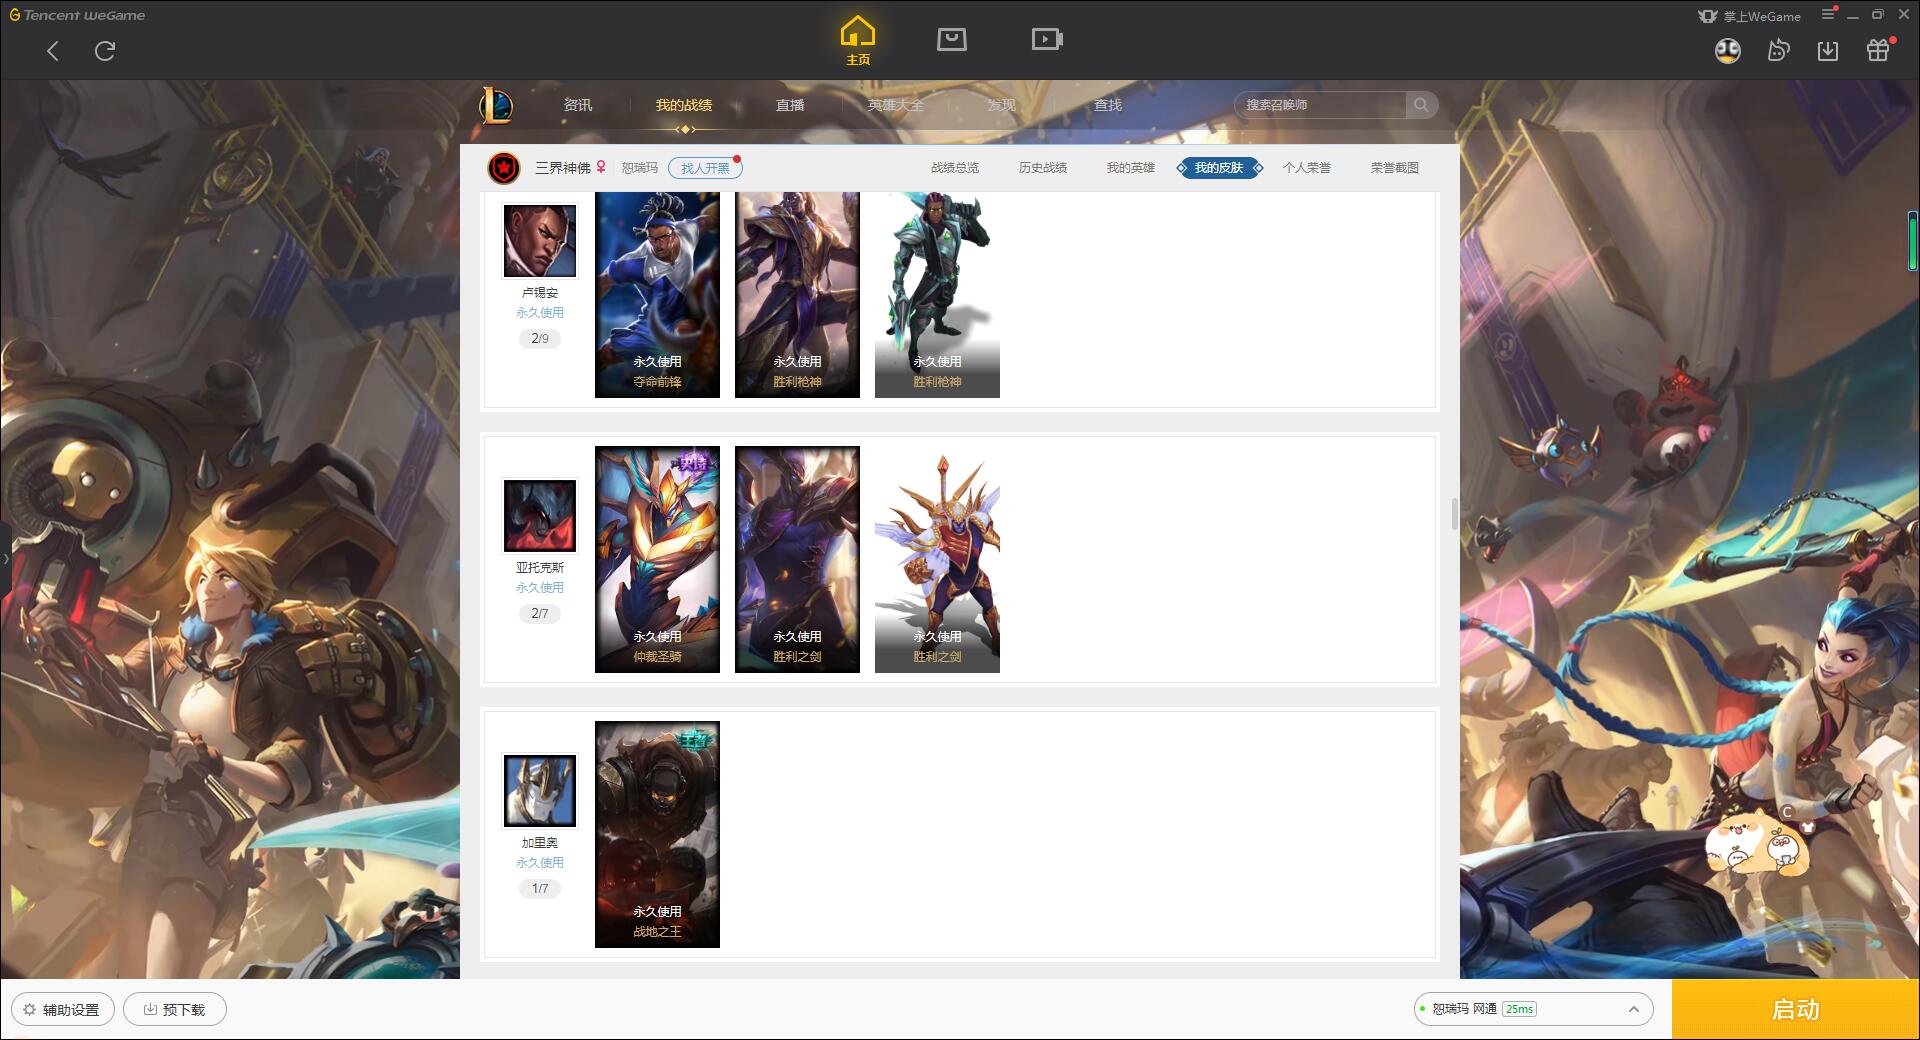The image size is (1920, 1040).
Task: Switch to the 我的战绩 tab
Action: tap(684, 105)
